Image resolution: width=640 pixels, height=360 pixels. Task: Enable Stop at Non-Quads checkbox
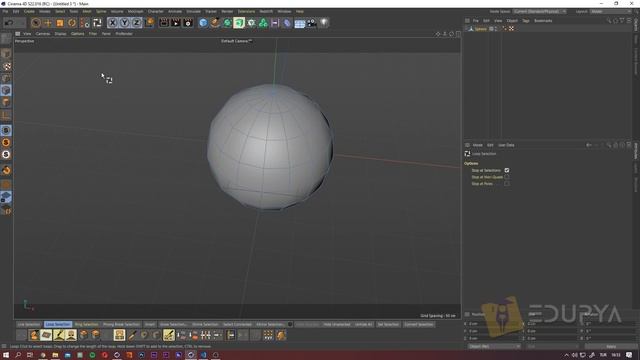[x=507, y=177]
